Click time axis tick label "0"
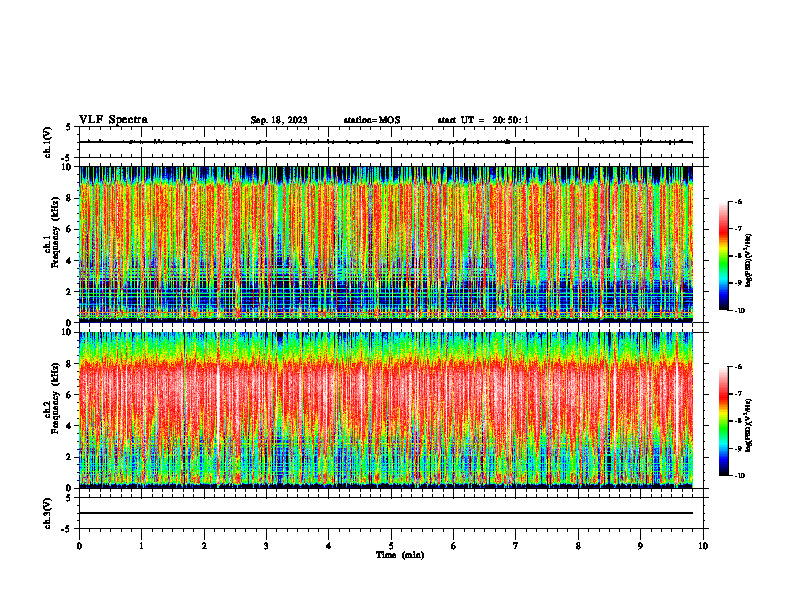 (x=79, y=546)
